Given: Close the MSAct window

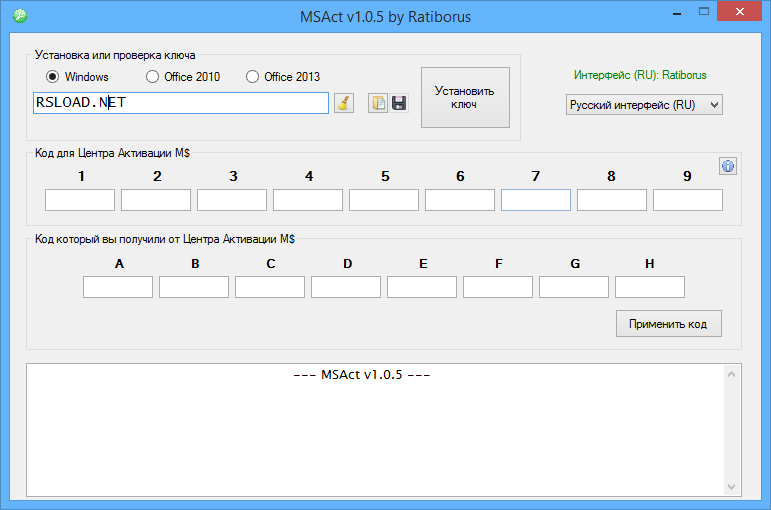Looking at the screenshot, I should click(740, 12).
